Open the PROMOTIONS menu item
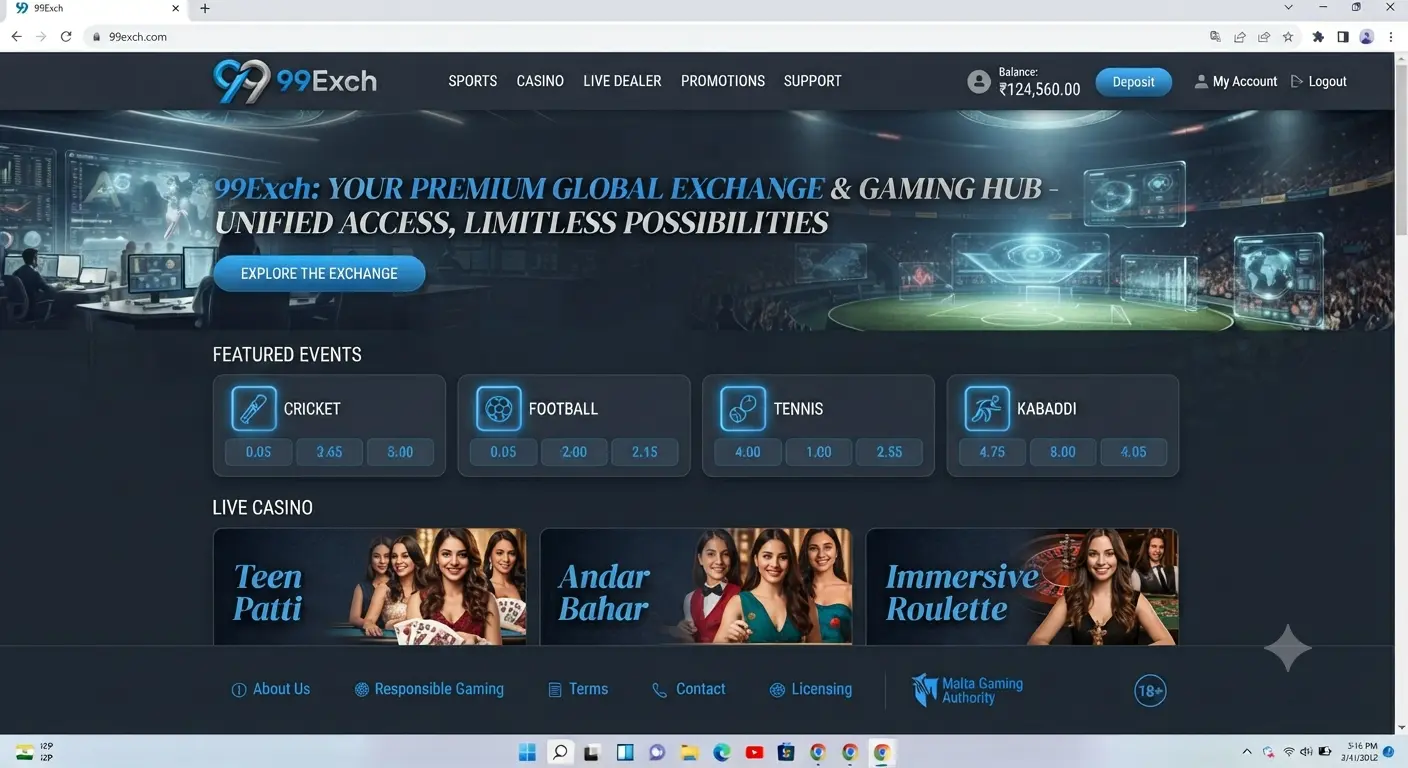This screenshot has height=768, width=1408. click(723, 81)
